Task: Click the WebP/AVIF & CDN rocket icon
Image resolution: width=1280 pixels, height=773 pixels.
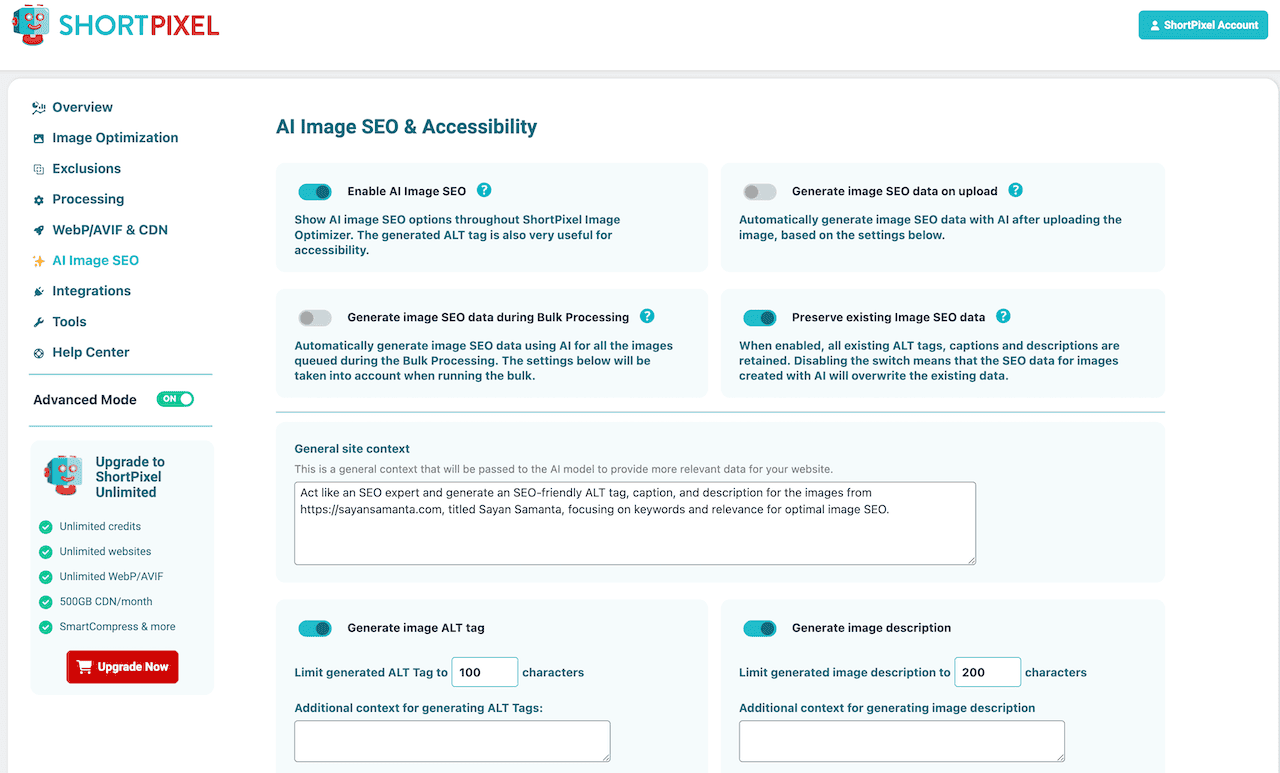Action: coord(37,229)
